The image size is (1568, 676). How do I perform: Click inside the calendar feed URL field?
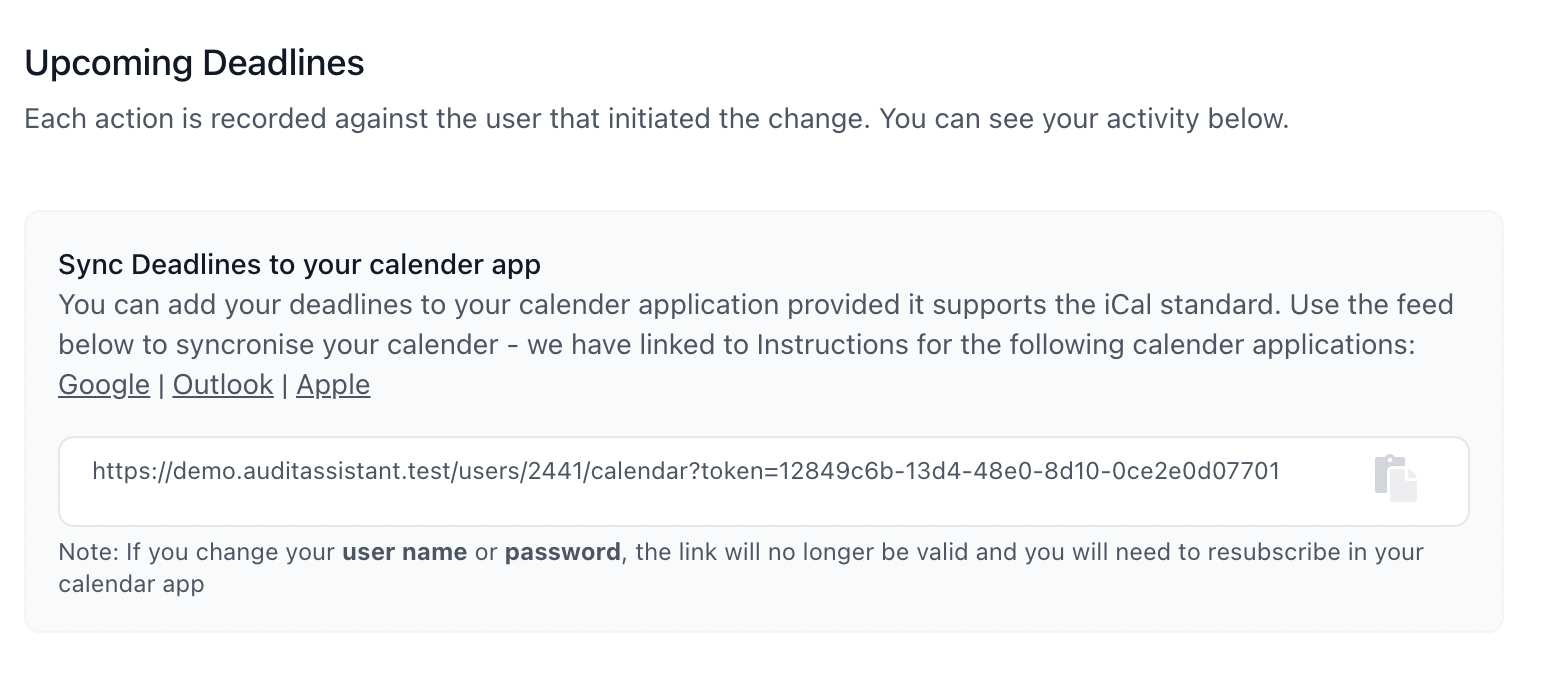(x=763, y=481)
